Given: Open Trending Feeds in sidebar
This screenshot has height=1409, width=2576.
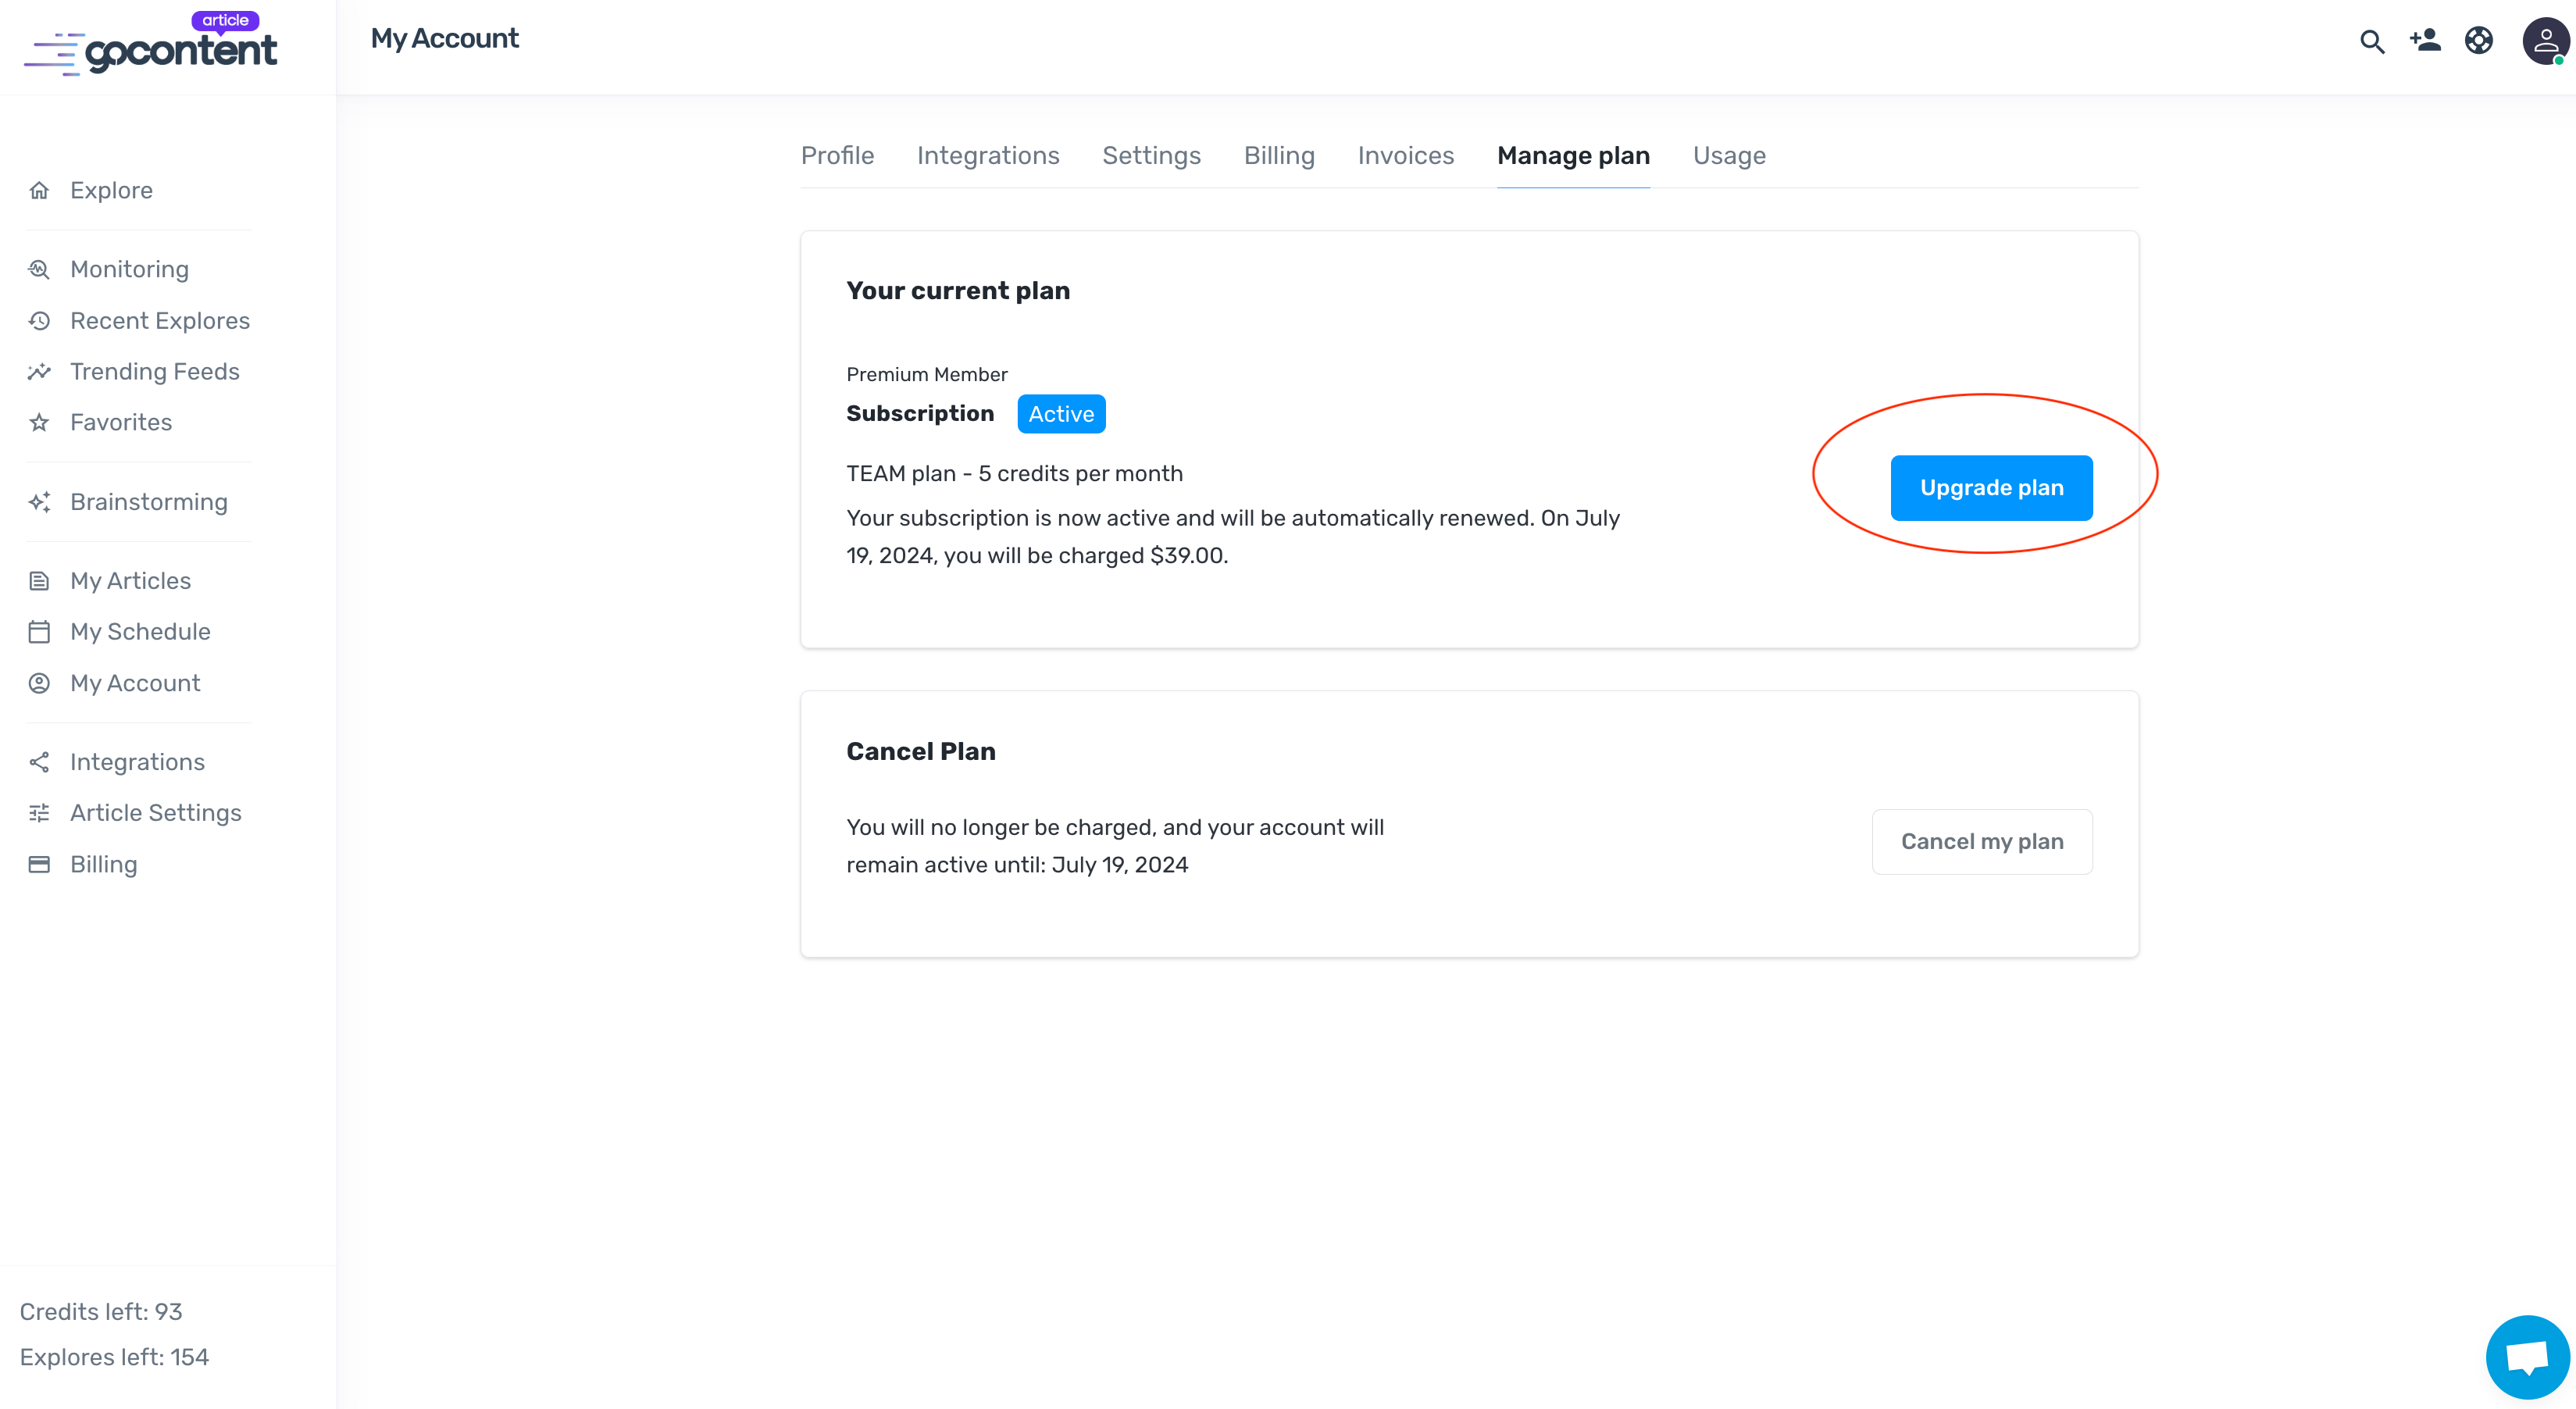Looking at the screenshot, I should [x=155, y=371].
